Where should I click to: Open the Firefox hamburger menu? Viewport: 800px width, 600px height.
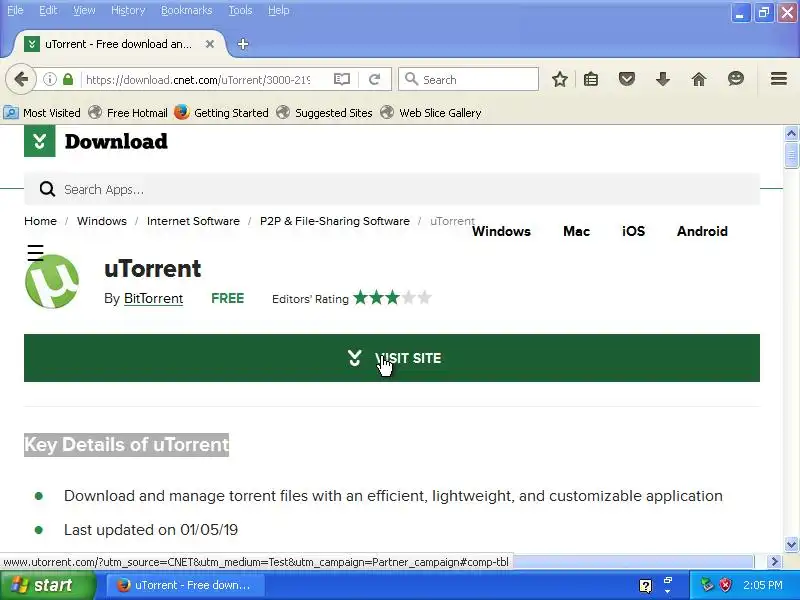pos(779,79)
